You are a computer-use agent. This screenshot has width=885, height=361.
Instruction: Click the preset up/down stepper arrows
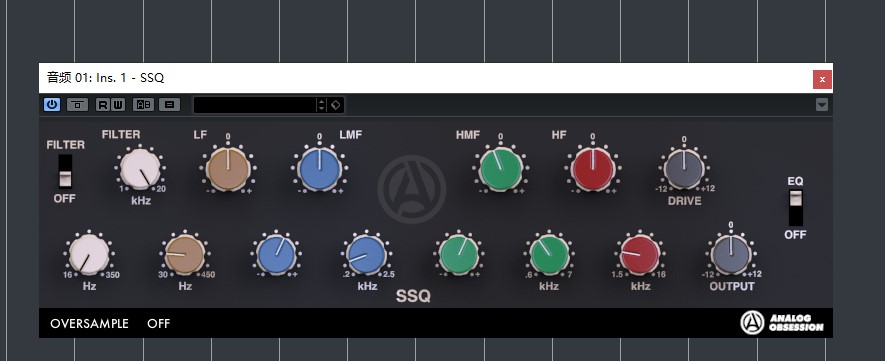[321, 105]
